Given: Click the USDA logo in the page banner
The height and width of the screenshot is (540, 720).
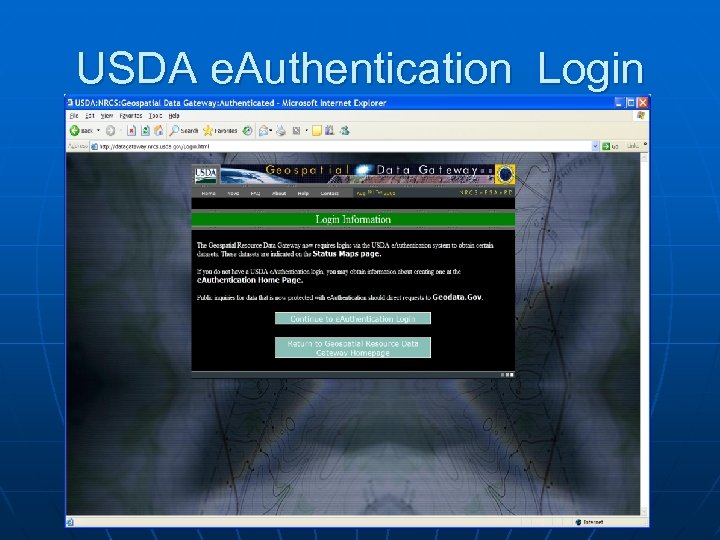Looking at the screenshot, I should [205, 174].
